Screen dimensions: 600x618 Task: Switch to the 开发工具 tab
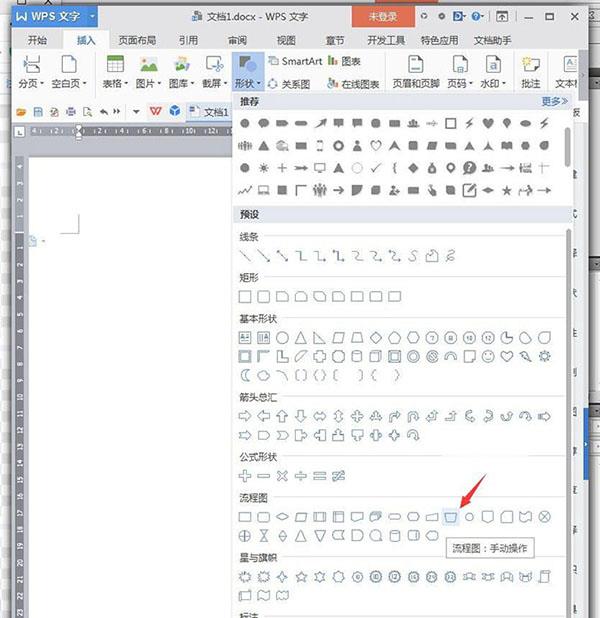pyautogui.click(x=386, y=40)
